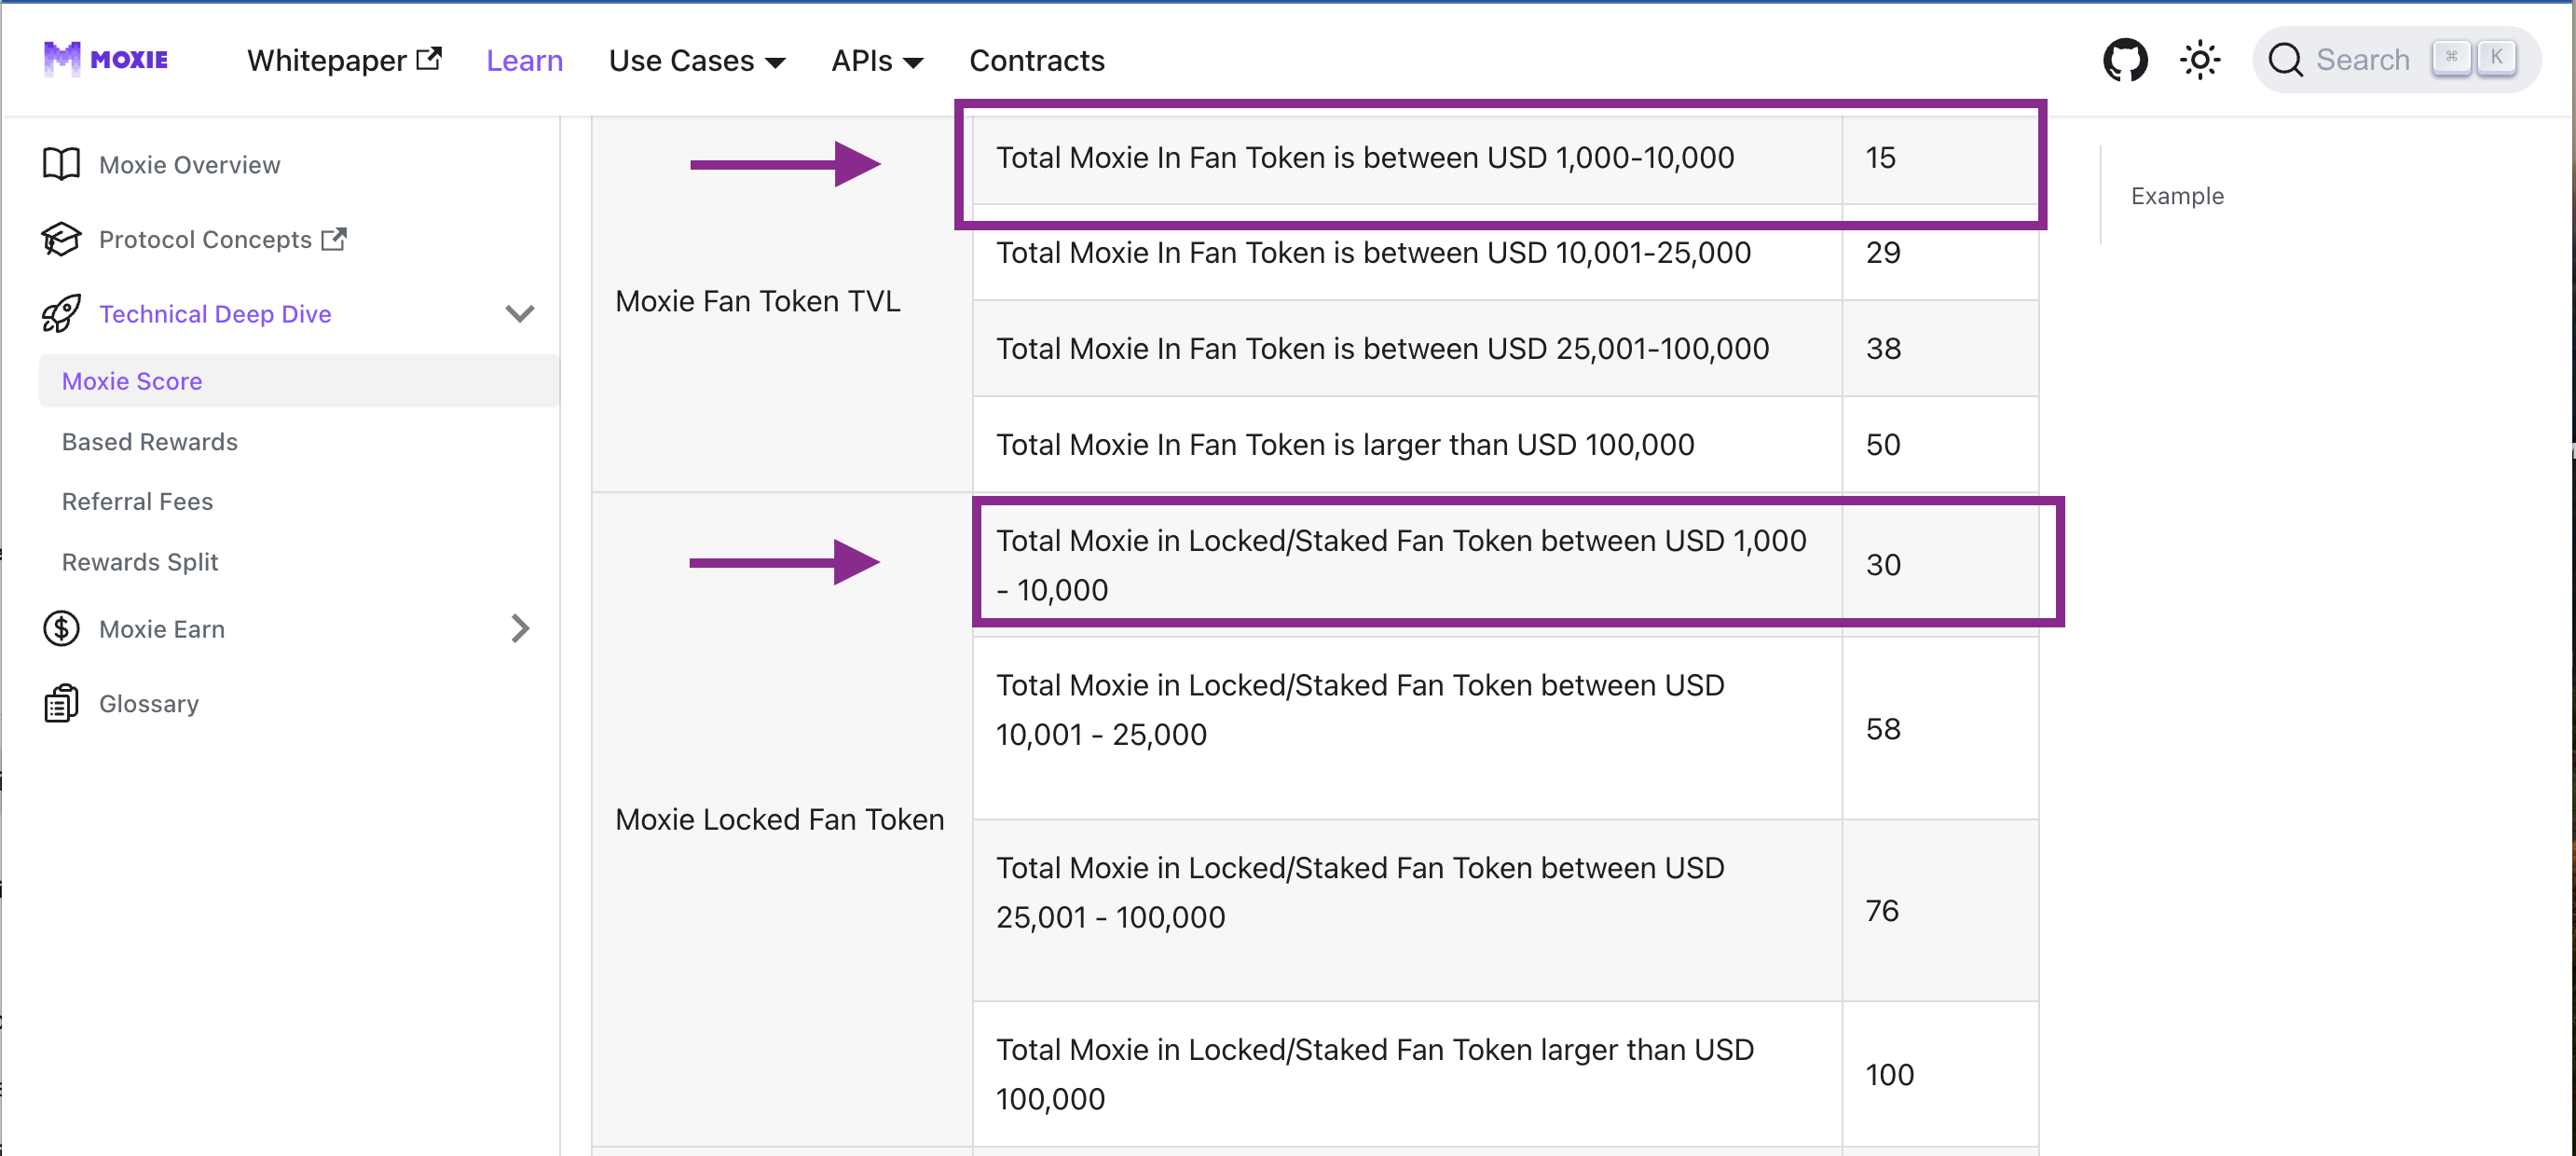The width and height of the screenshot is (2576, 1156).
Task: Open the Contracts page
Action: [x=1037, y=61]
